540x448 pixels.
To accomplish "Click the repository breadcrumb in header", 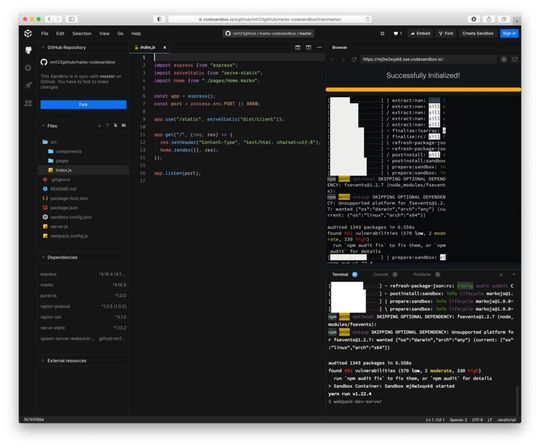I will 269,33.
